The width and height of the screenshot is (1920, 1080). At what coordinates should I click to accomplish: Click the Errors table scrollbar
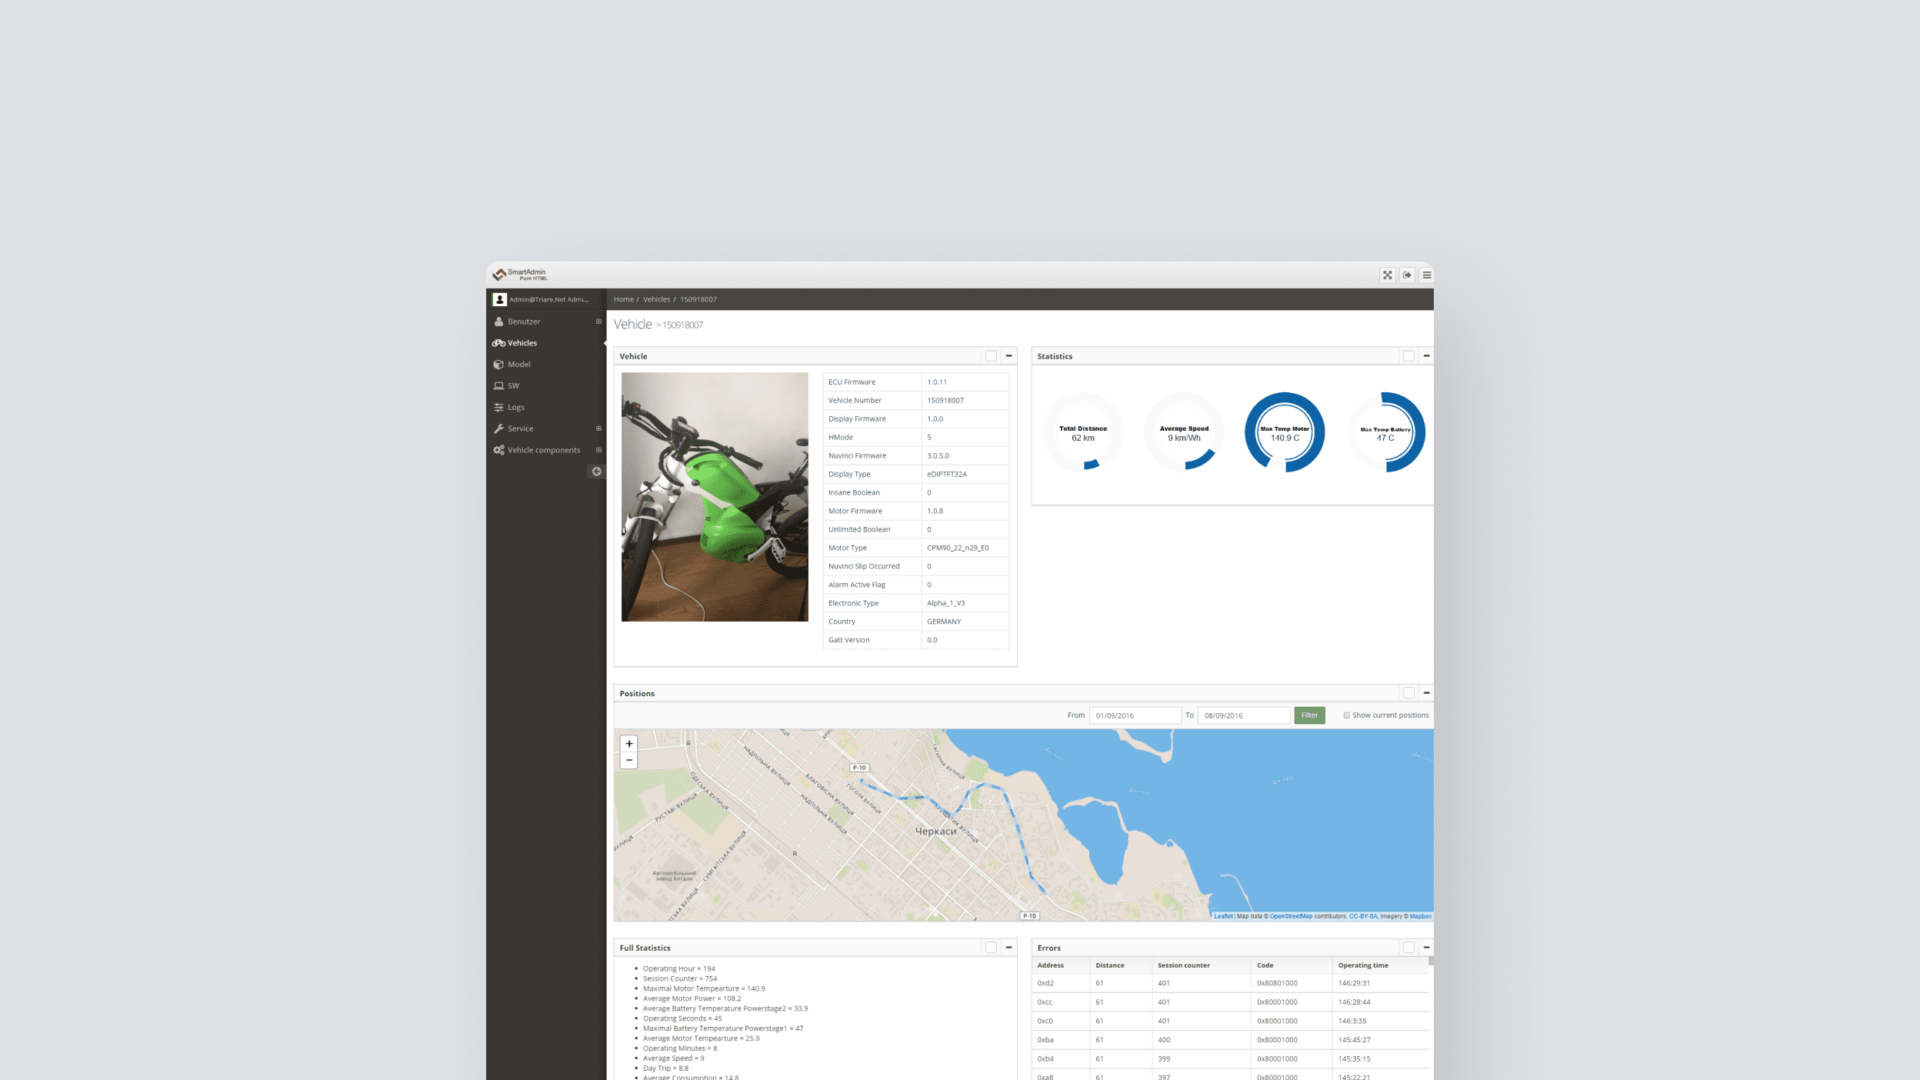(1431, 961)
